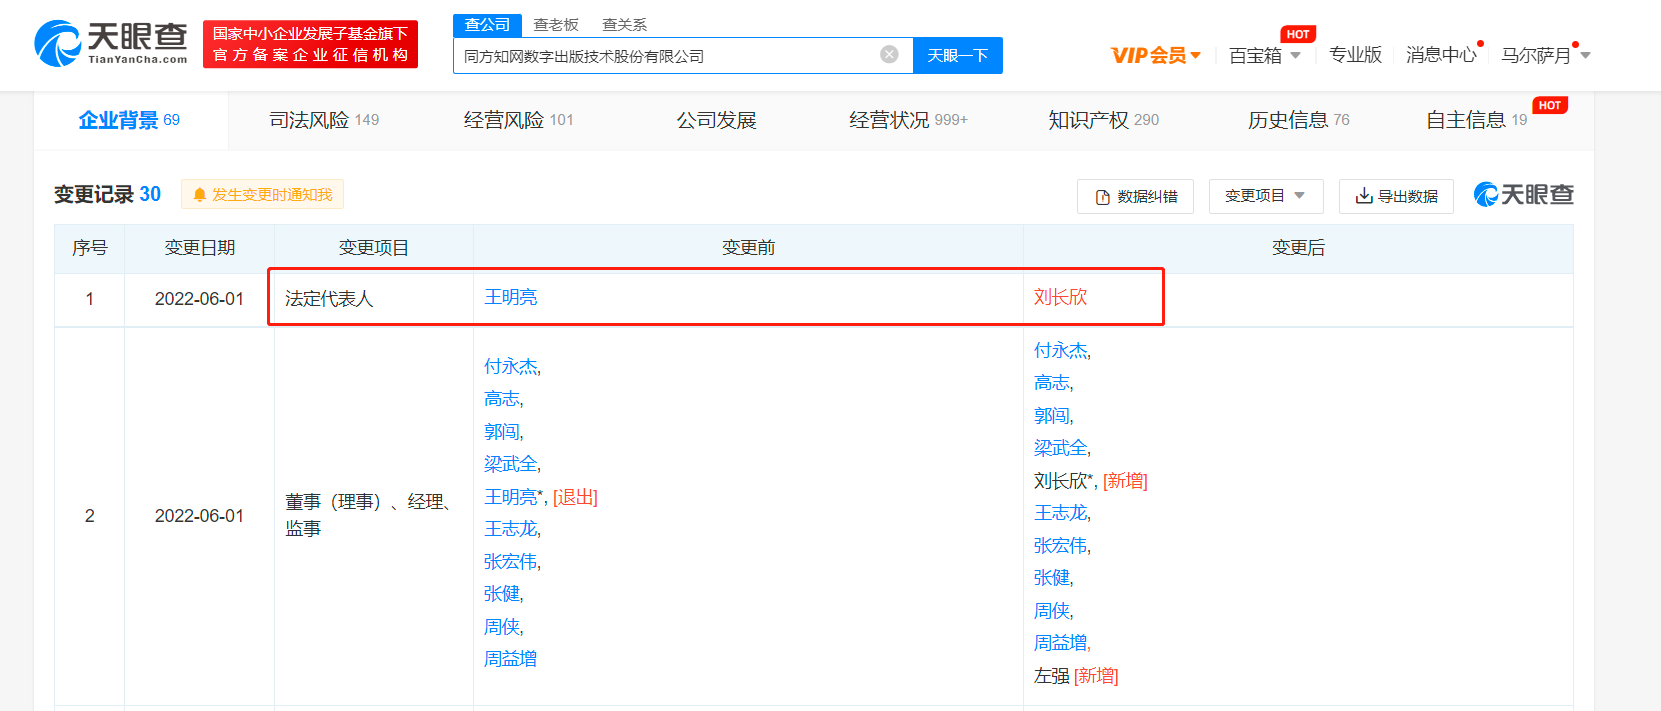
Task: Open the 专业版 link in header
Action: pyautogui.click(x=1355, y=55)
